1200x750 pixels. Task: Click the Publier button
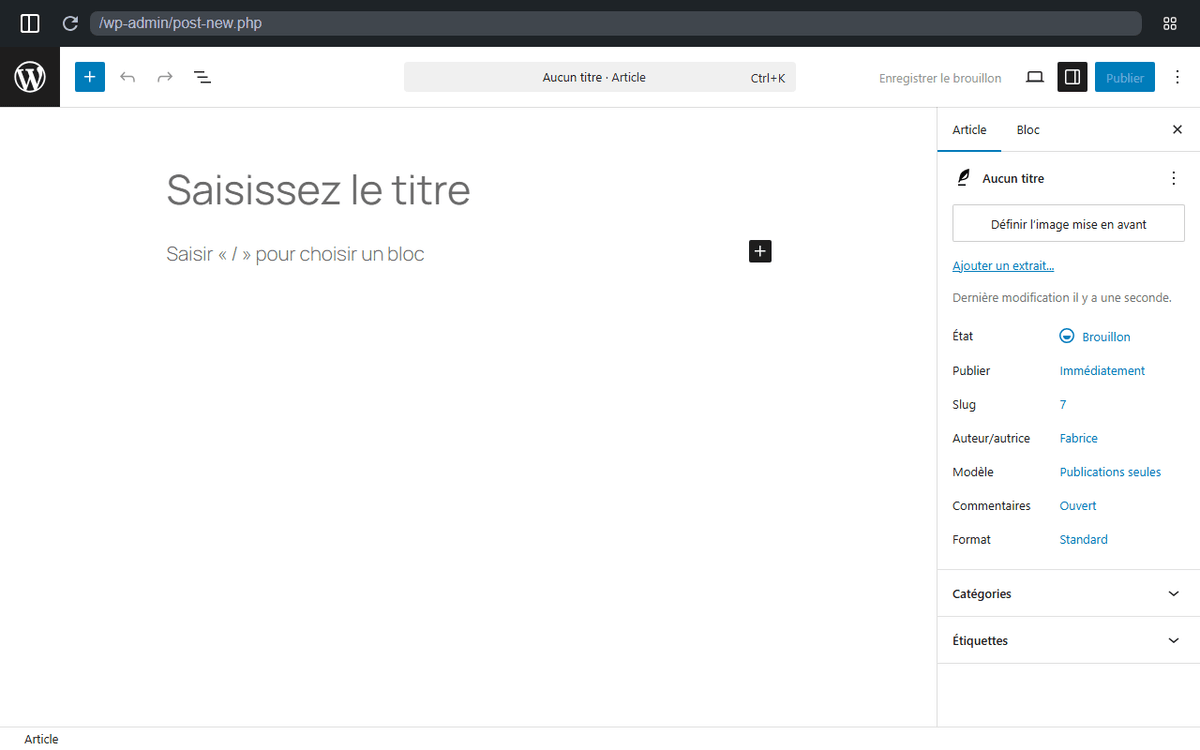(x=1124, y=76)
